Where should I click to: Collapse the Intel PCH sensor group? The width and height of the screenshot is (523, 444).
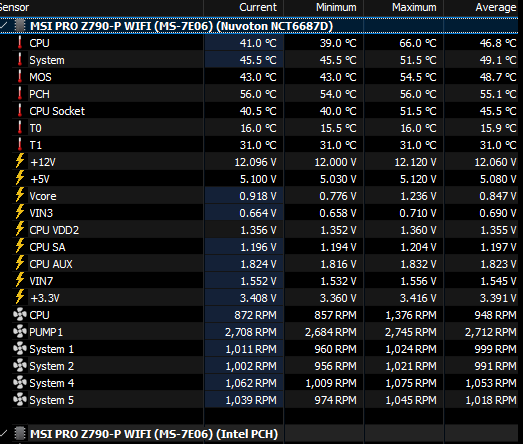(x=4, y=433)
